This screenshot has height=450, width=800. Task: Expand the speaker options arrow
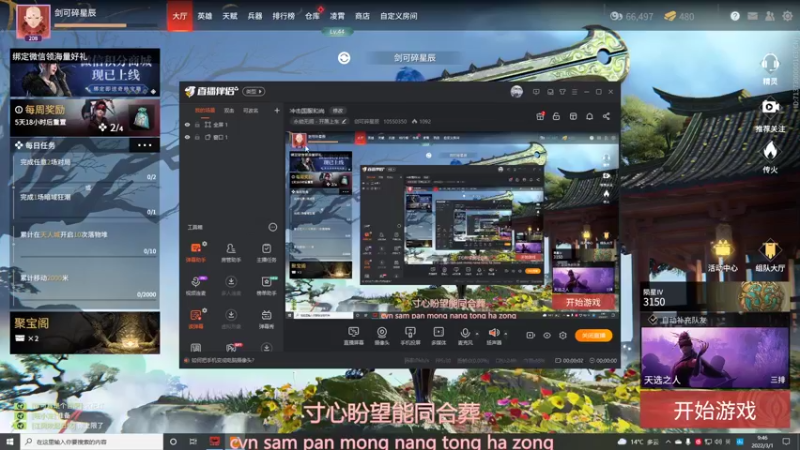click(x=506, y=334)
